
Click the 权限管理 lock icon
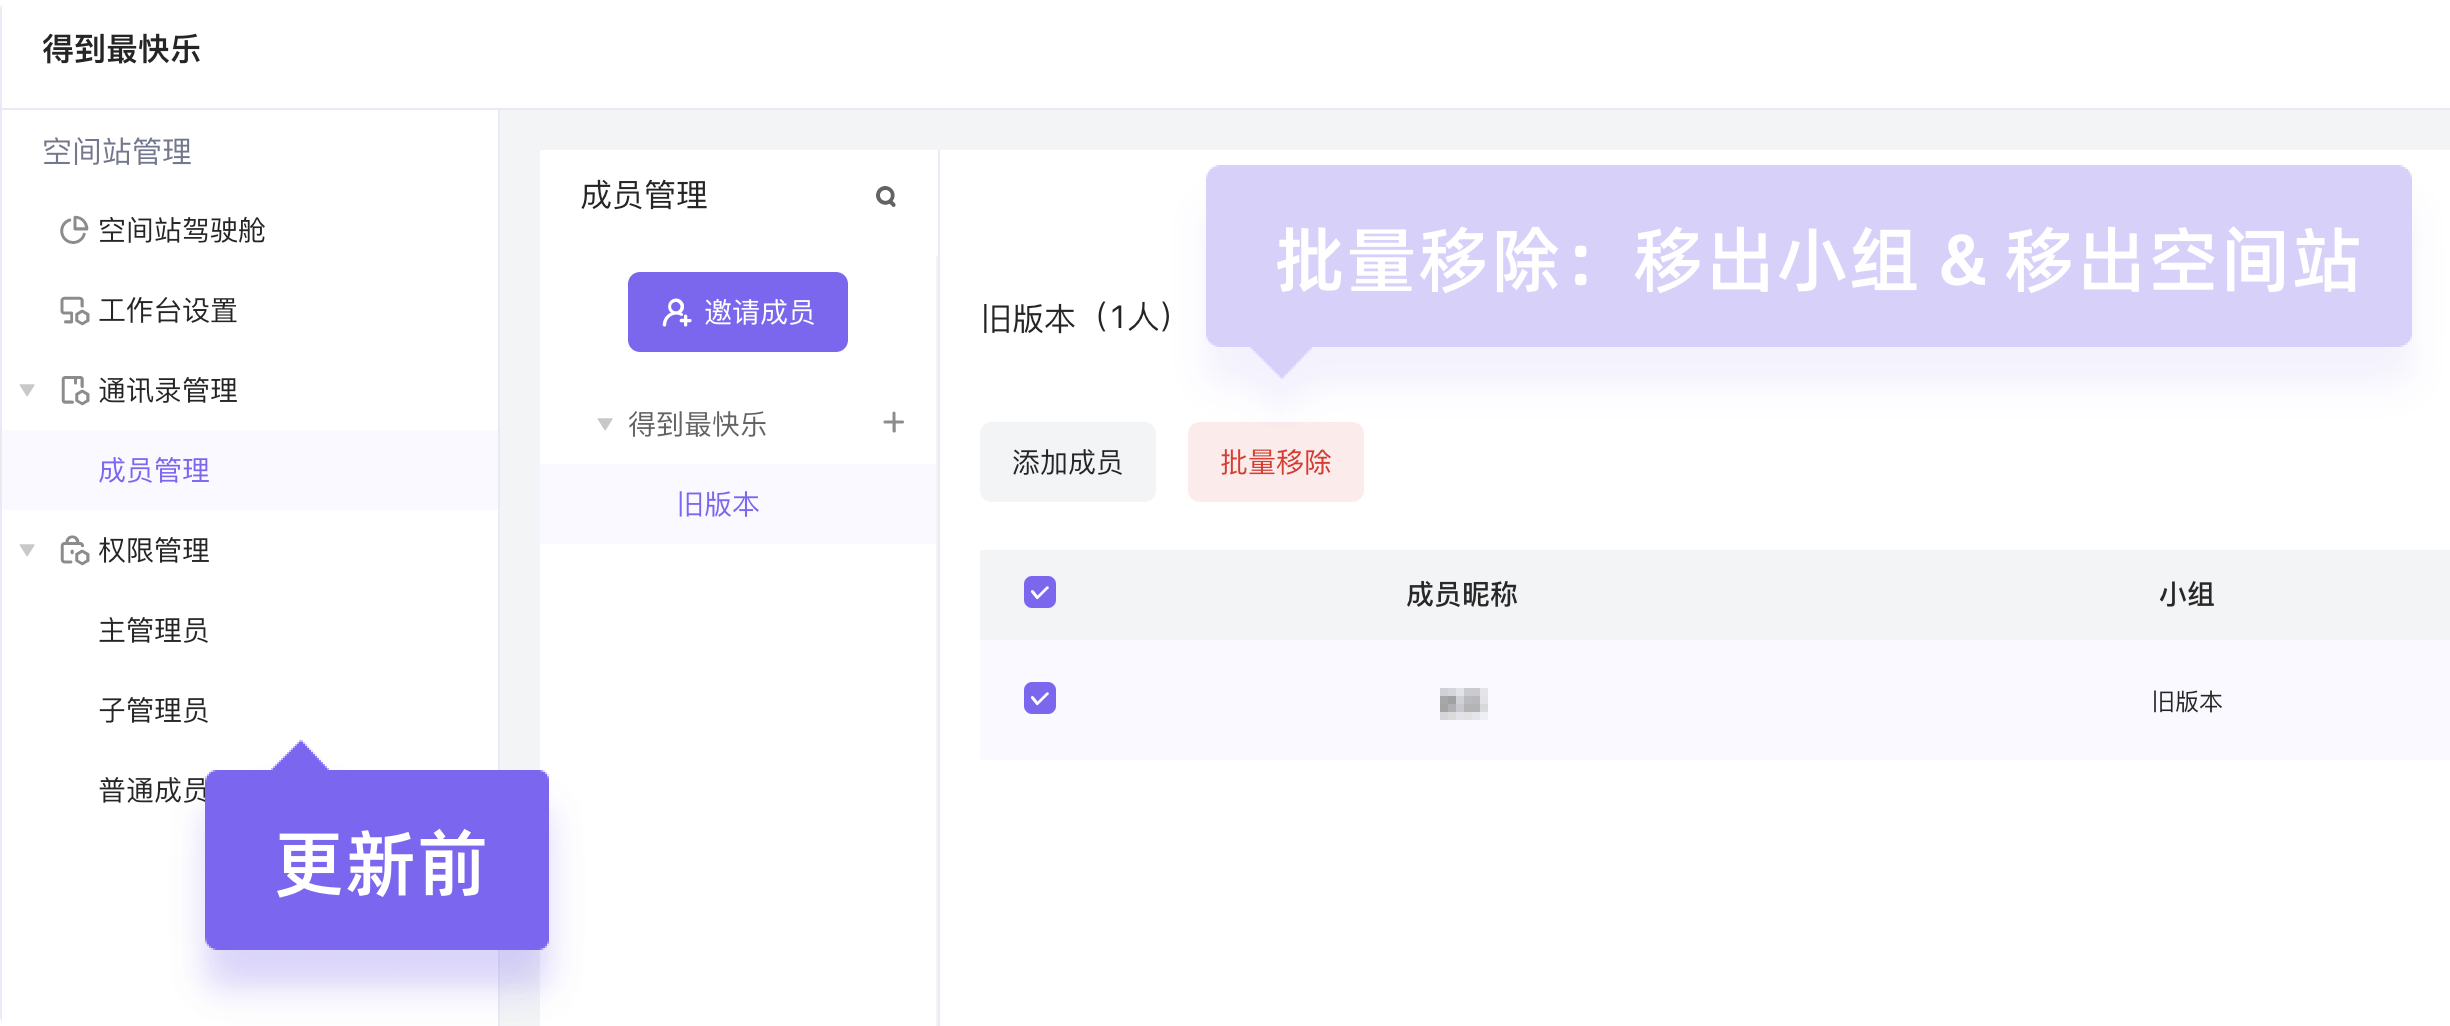(x=74, y=550)
